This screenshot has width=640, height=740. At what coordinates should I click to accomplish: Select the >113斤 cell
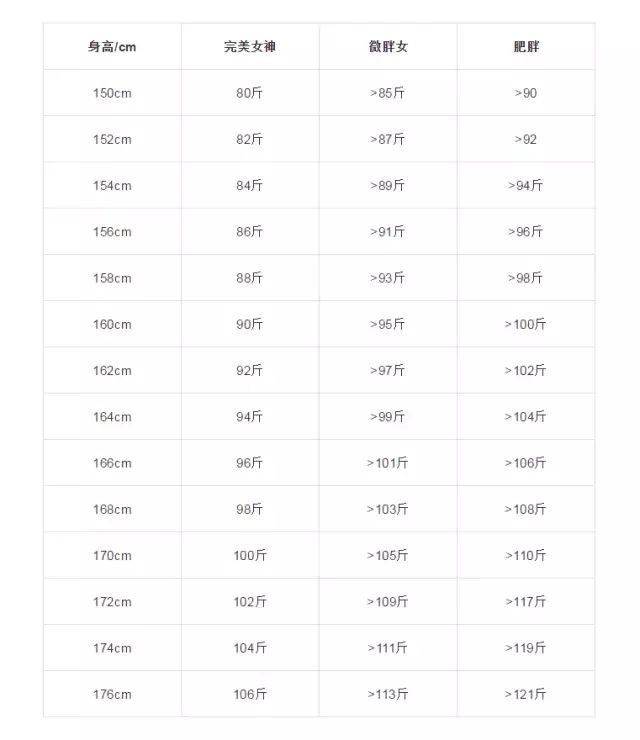pos(387,694)
